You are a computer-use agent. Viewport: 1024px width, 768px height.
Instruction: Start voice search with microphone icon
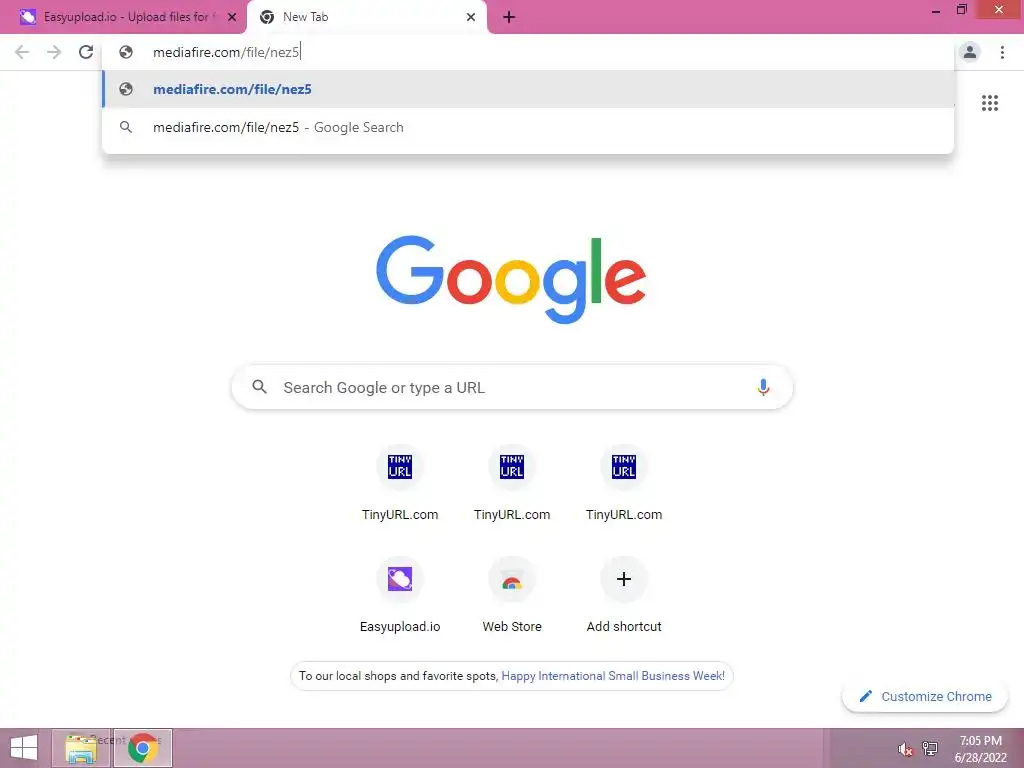point(763,387)
